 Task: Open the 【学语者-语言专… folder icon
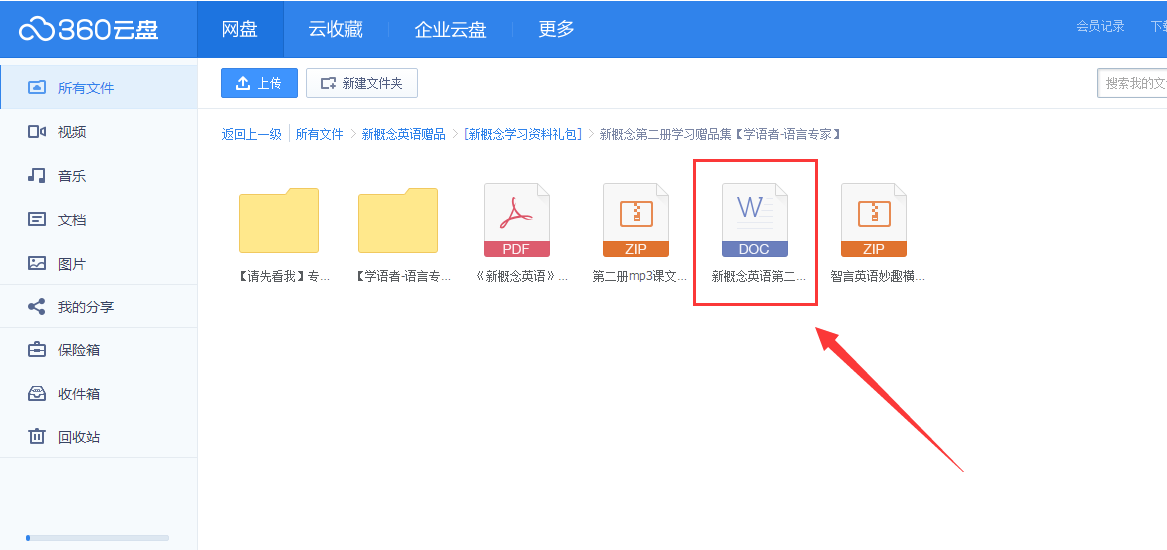[x=398, y=220]
